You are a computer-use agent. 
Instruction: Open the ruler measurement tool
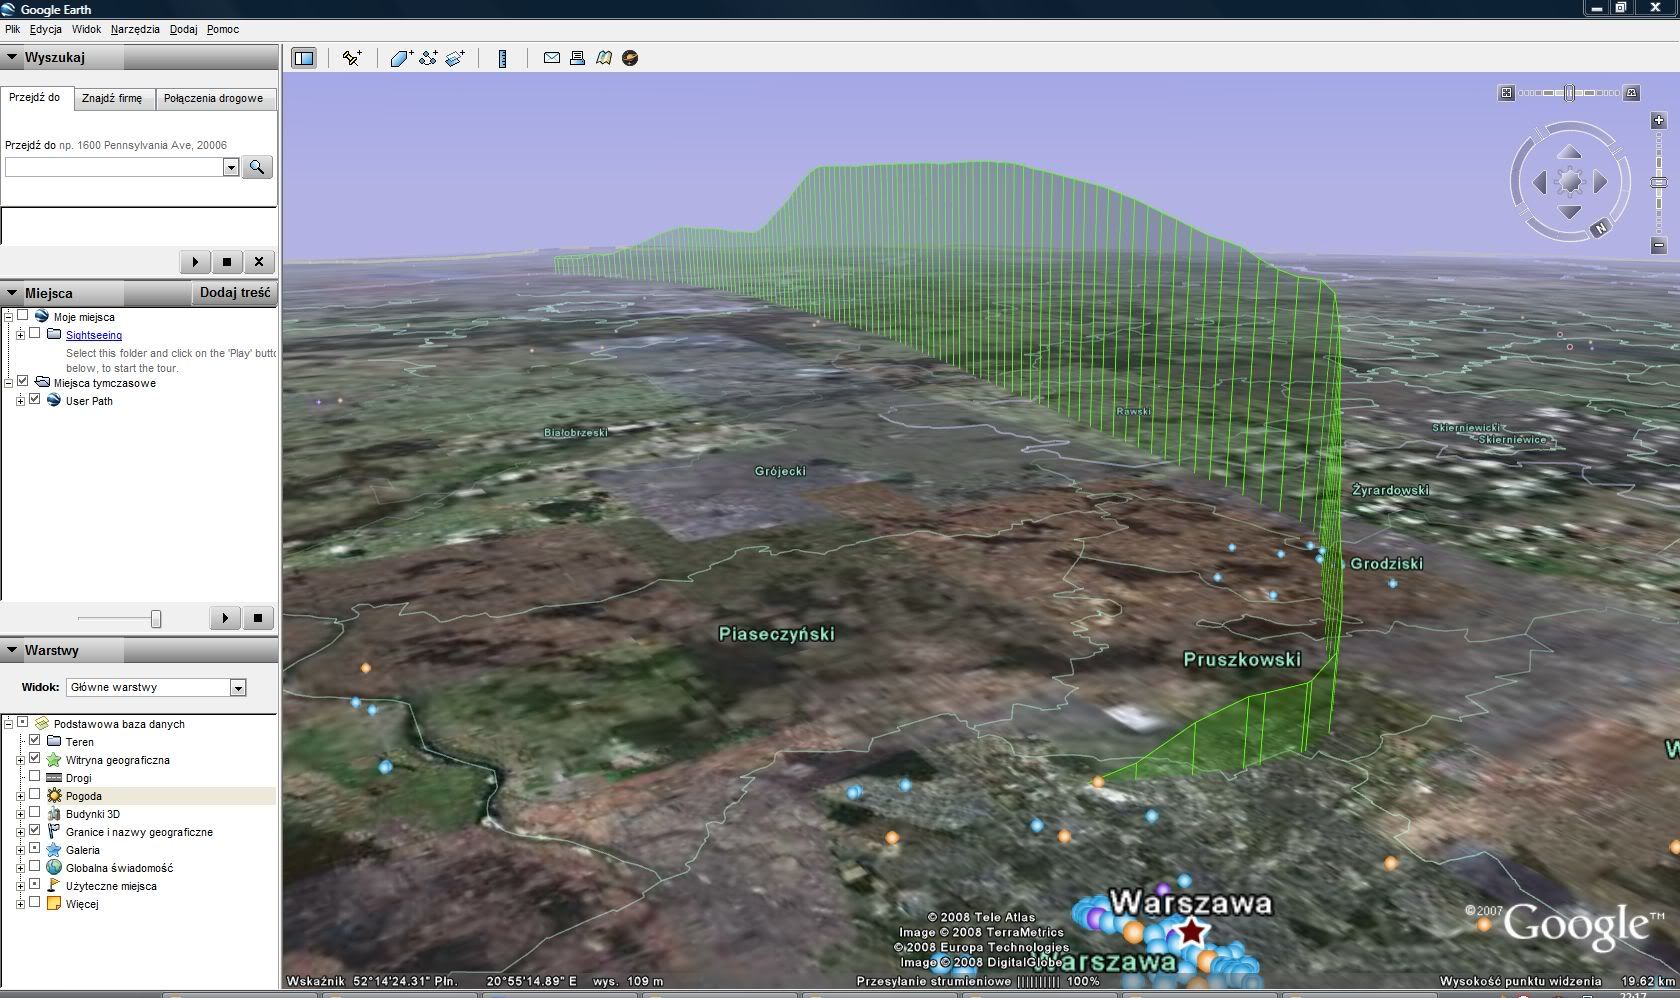pos(502,58)
